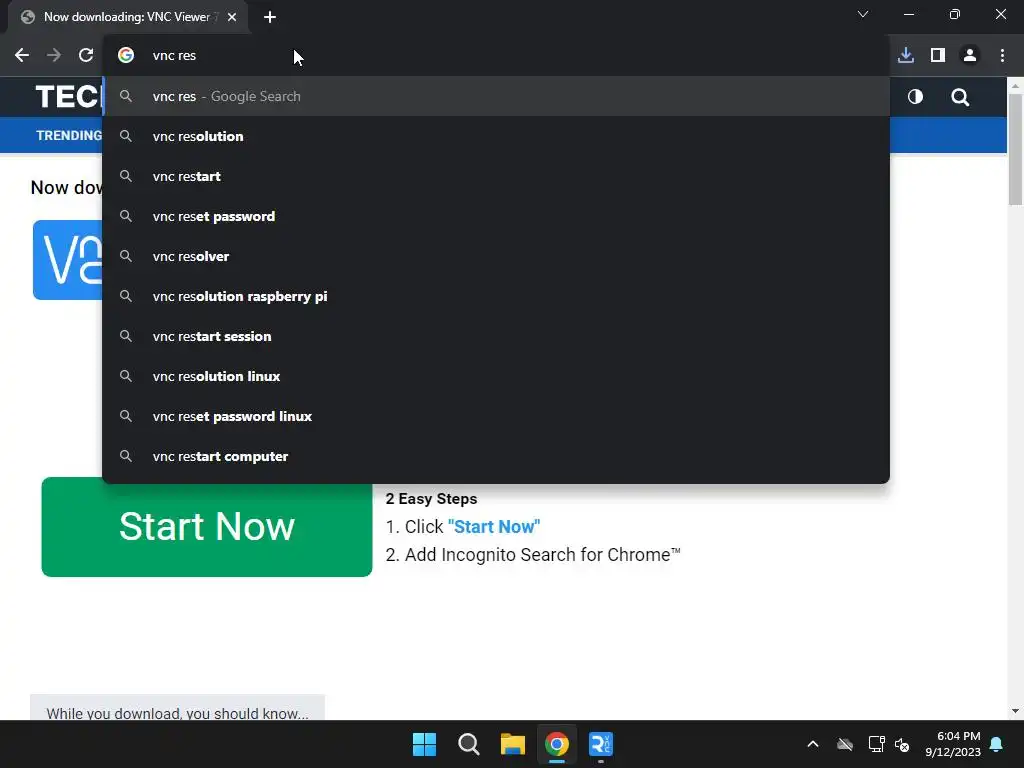Pick the 'vnc reset password' suggestion
The height and width of the screenshot is (768, 1024).
coord(496,216)
